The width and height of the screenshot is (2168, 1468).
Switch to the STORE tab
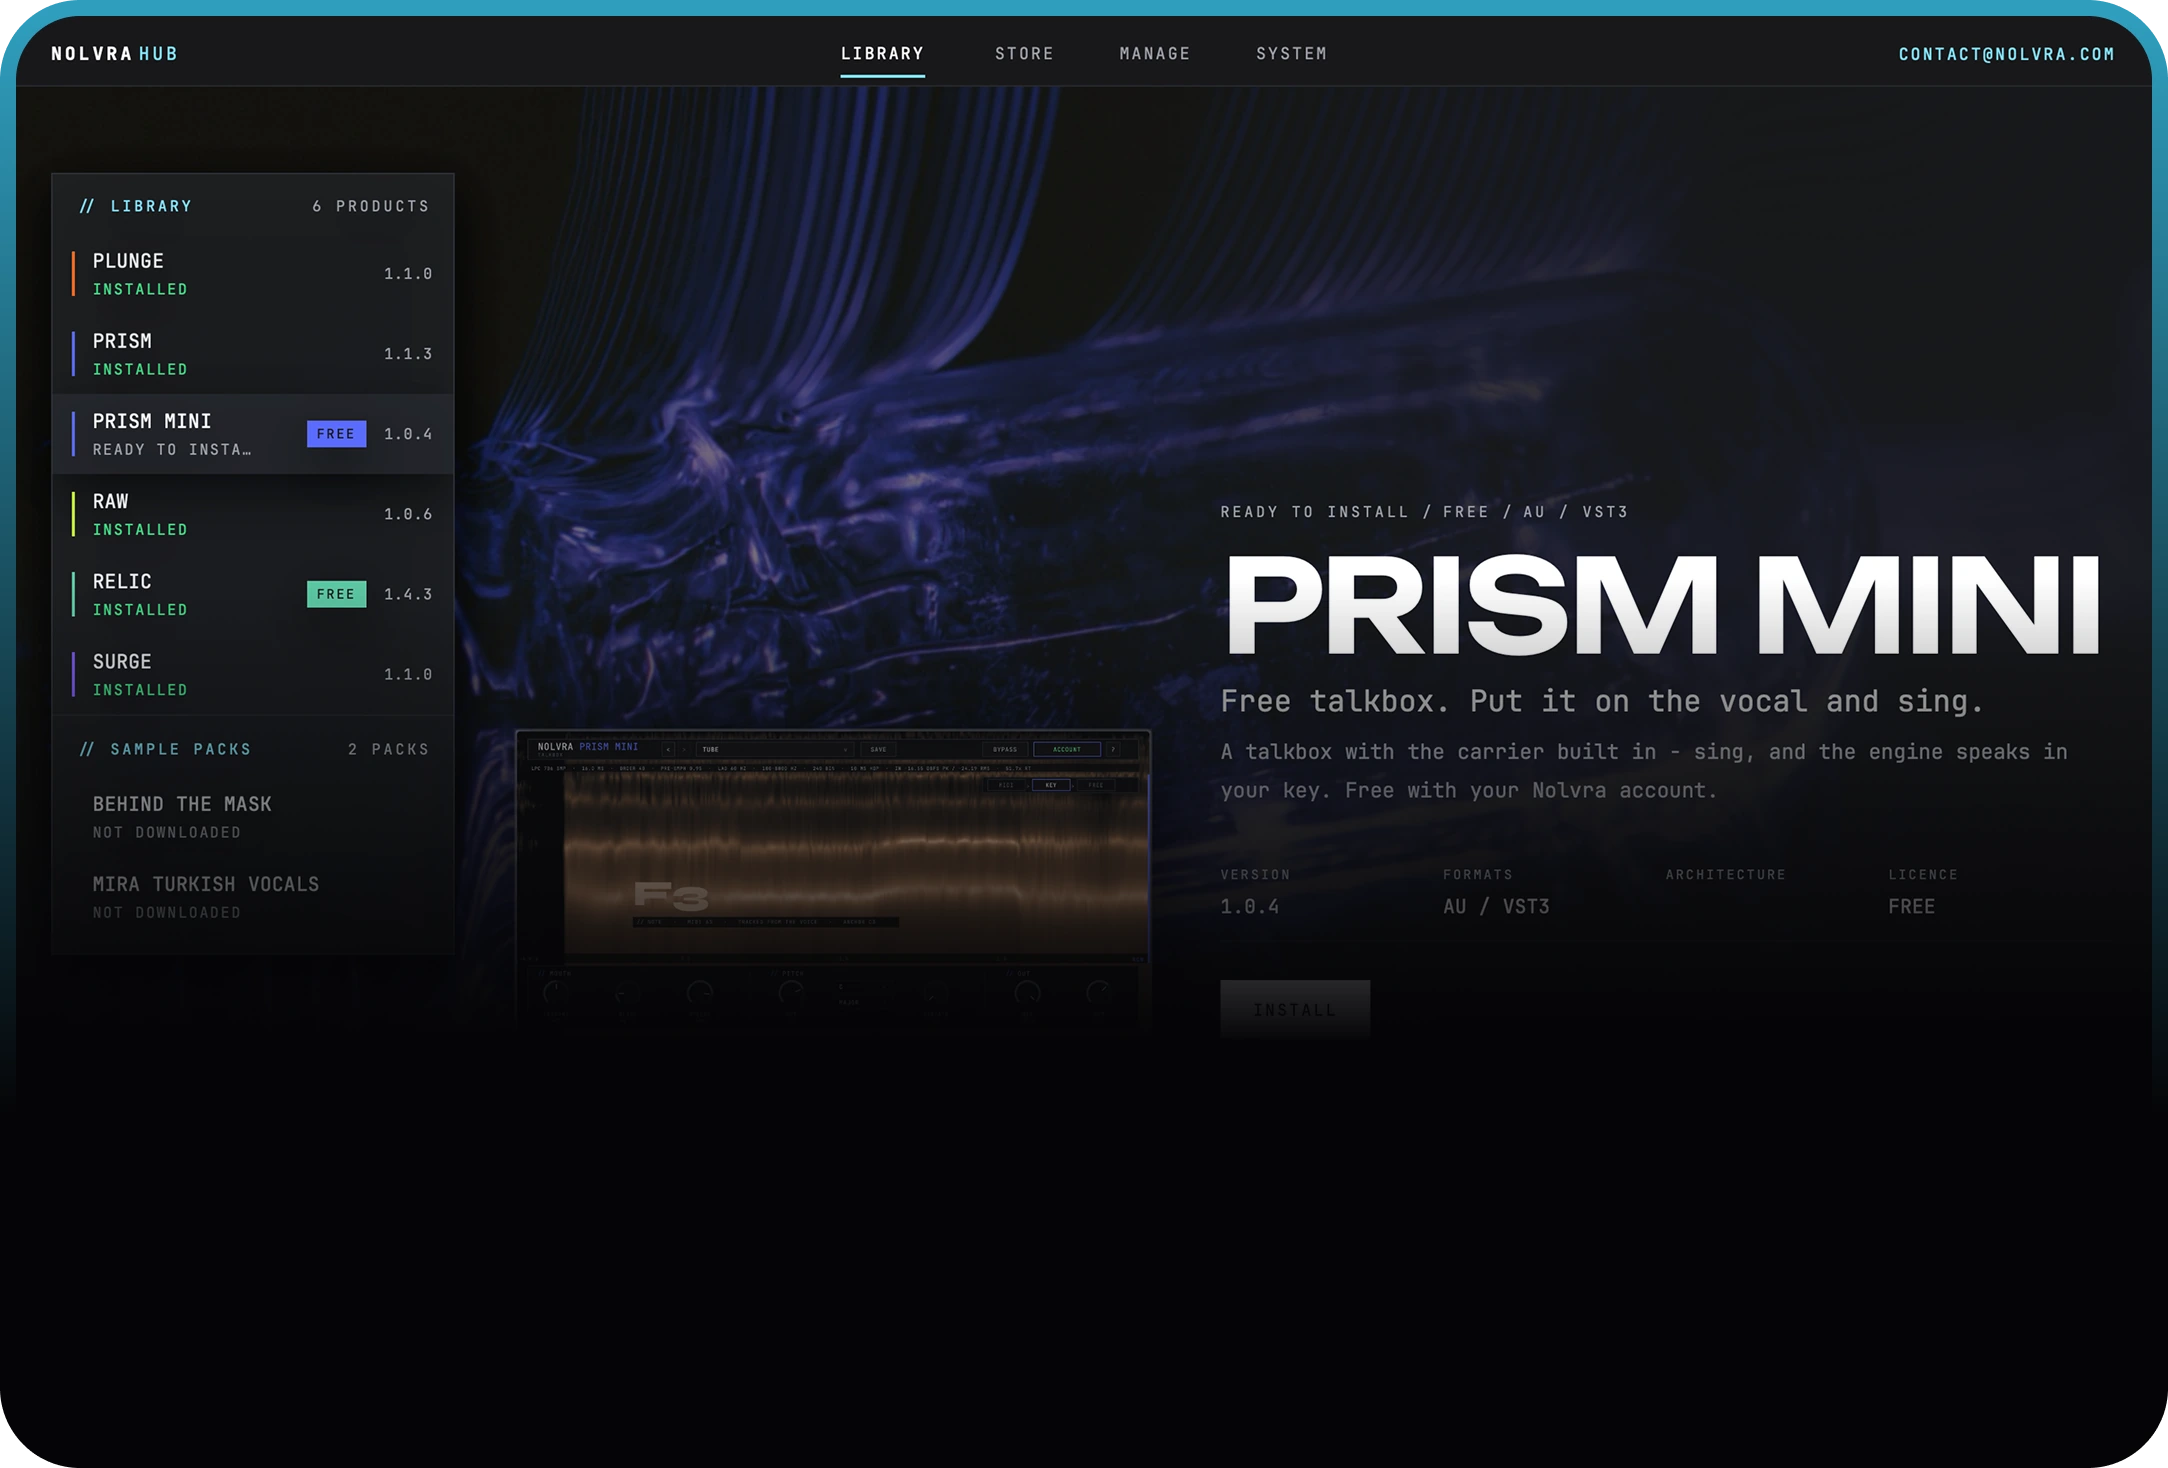[1024, 54]
